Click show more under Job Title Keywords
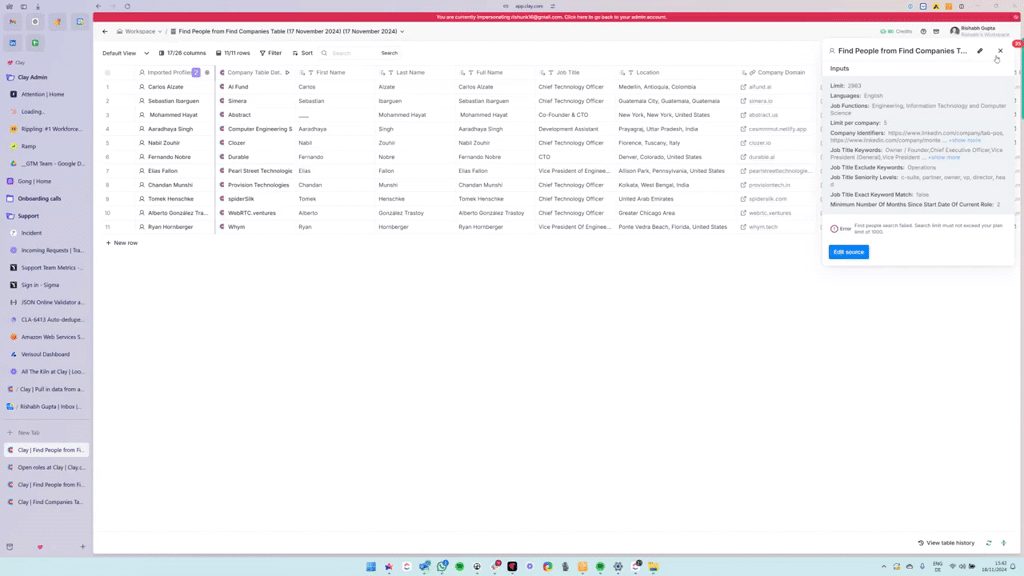 (x=944, y=157)
